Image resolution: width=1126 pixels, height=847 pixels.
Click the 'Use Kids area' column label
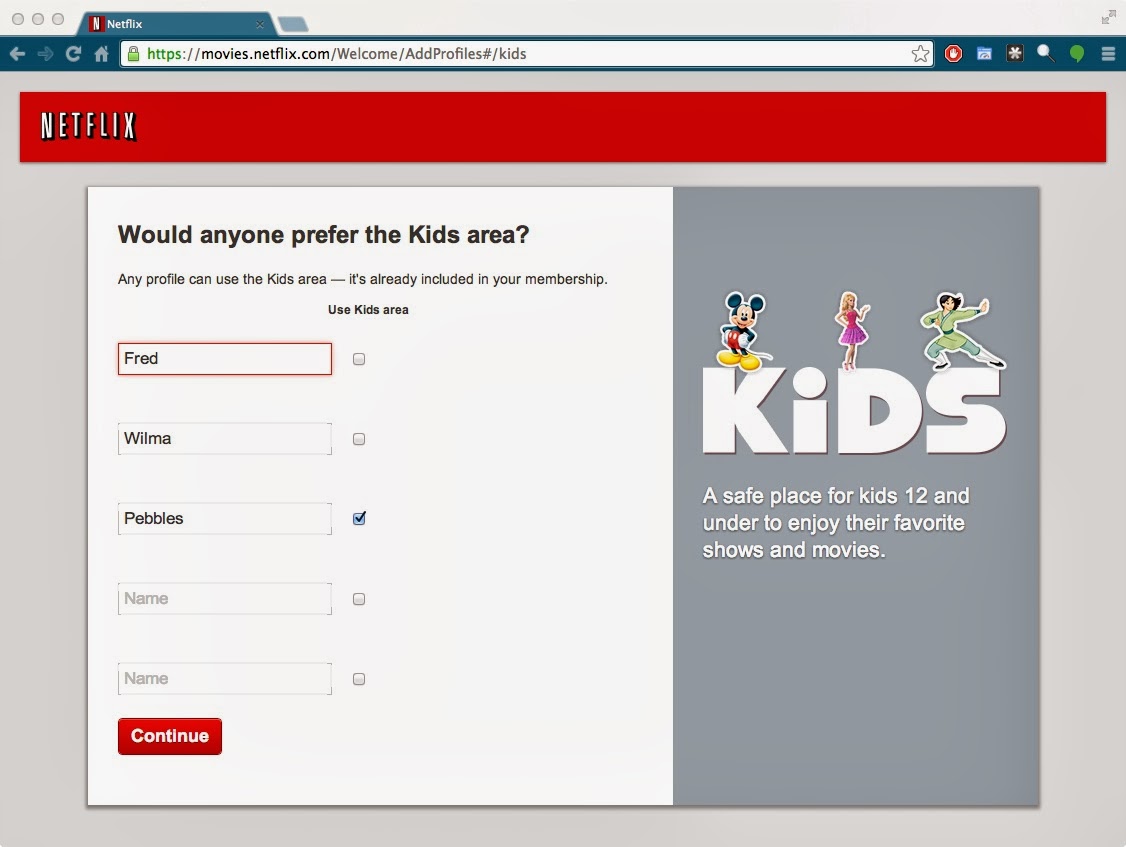pos(368,310)
